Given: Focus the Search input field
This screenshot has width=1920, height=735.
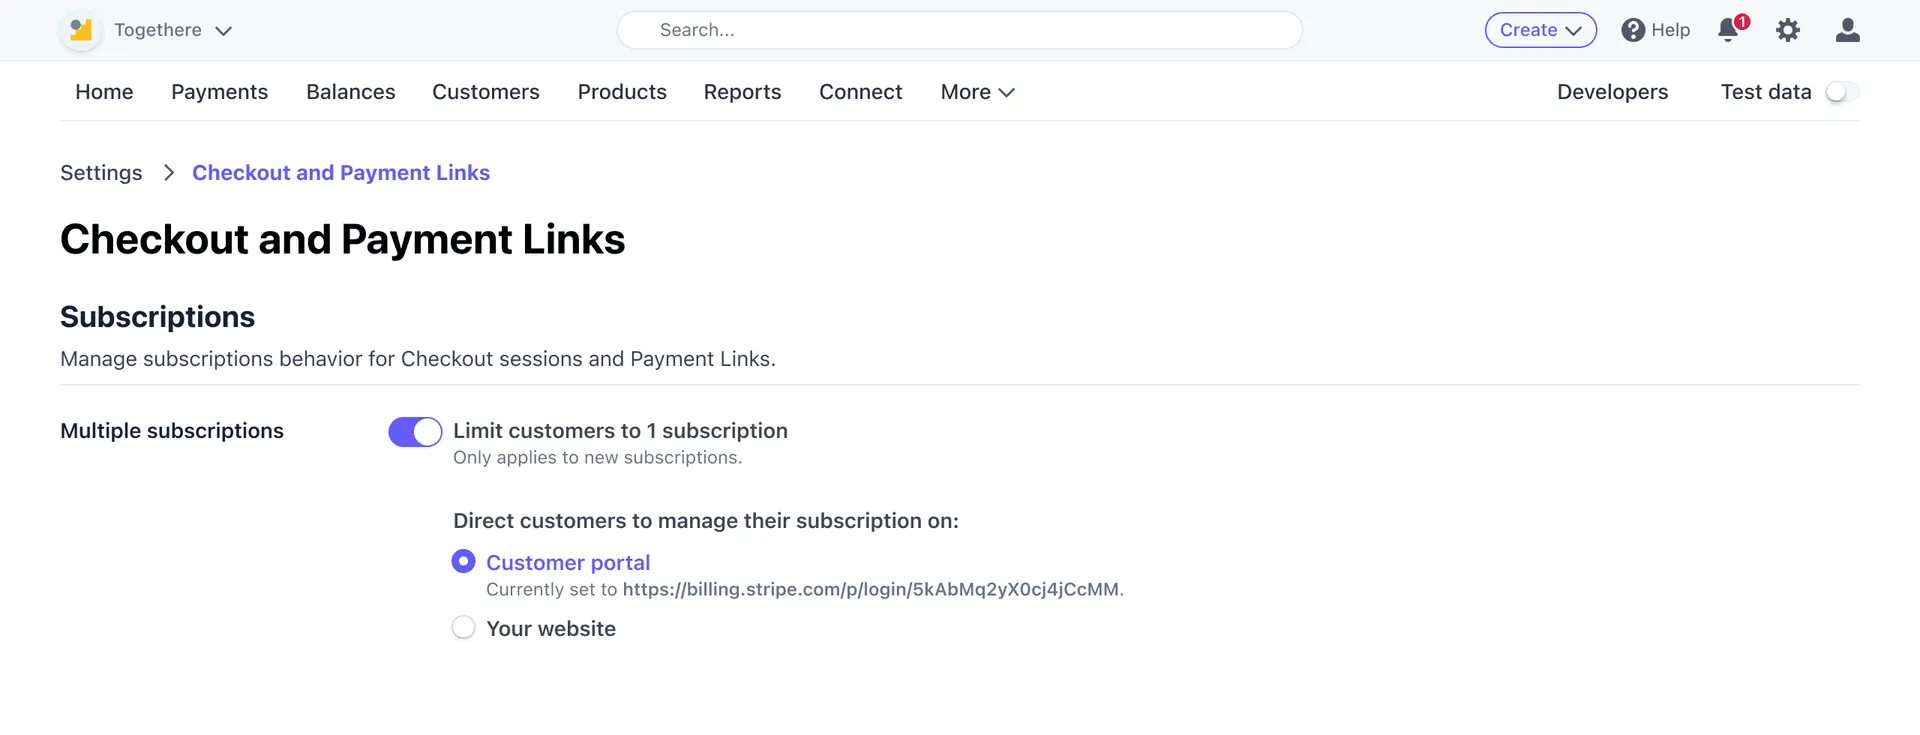Looking at the screenshot, I should pos(960,30).
